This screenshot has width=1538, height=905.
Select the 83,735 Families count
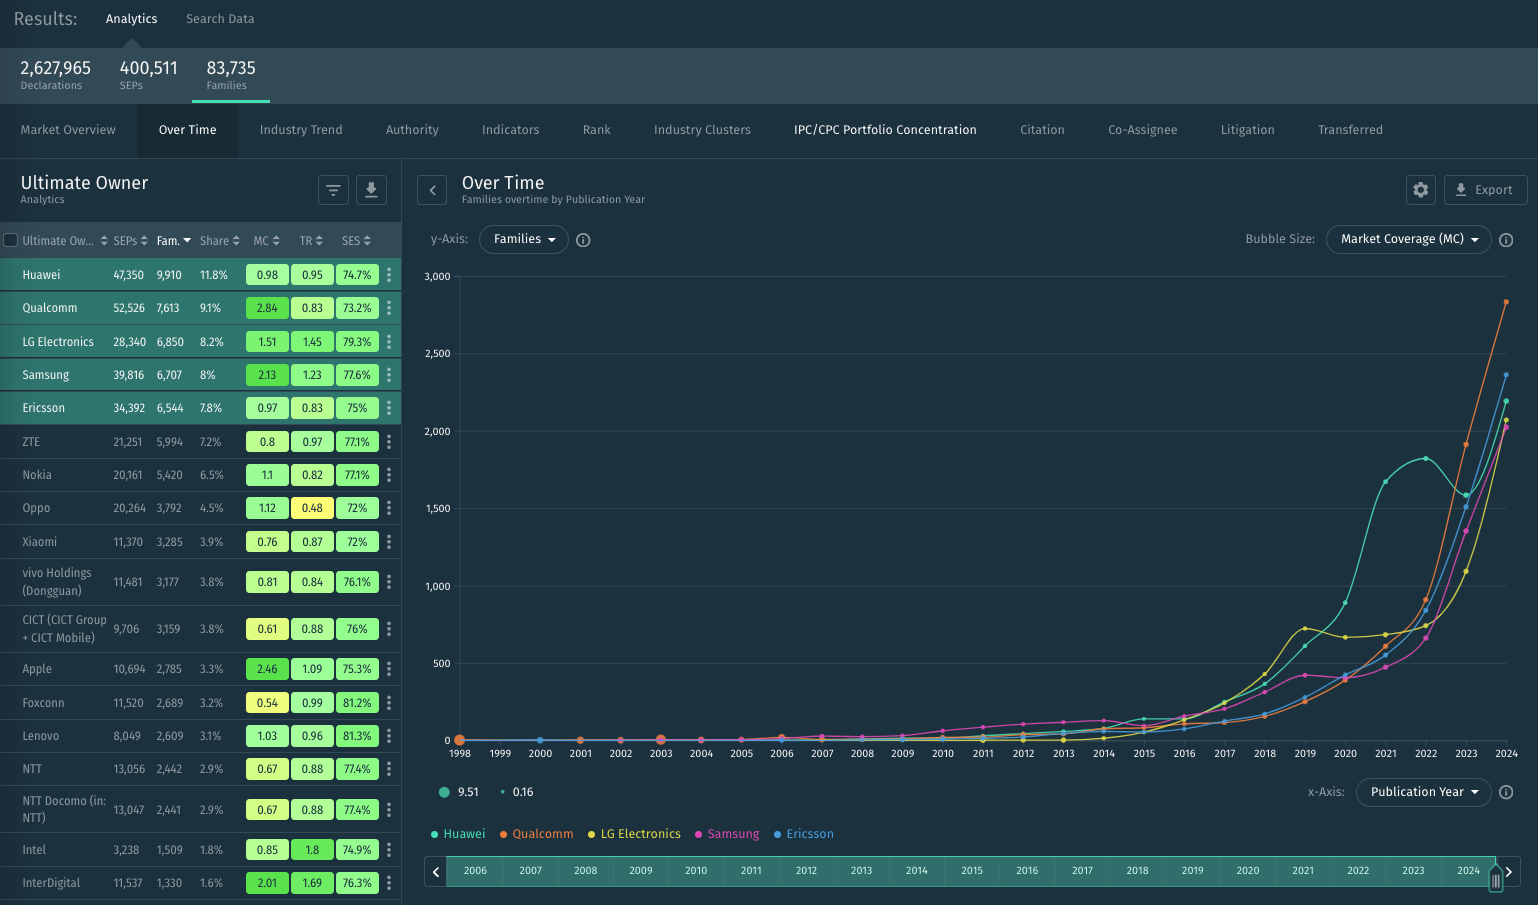[231, 75]
